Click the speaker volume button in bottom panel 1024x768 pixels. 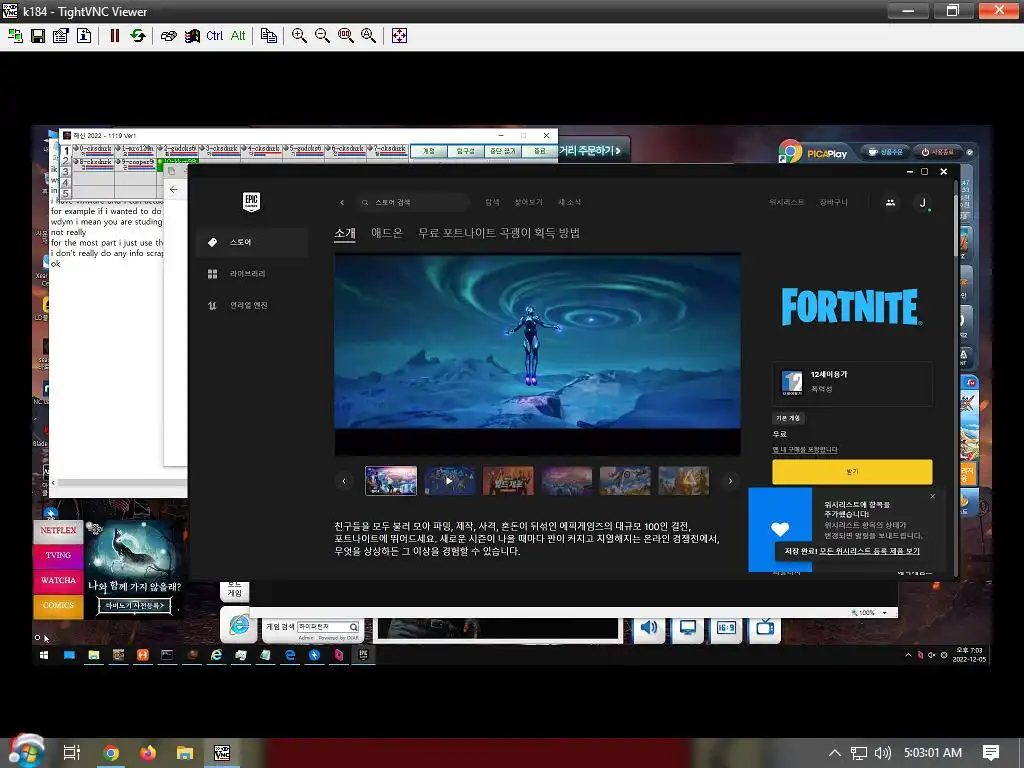click(x=649, y=628)
